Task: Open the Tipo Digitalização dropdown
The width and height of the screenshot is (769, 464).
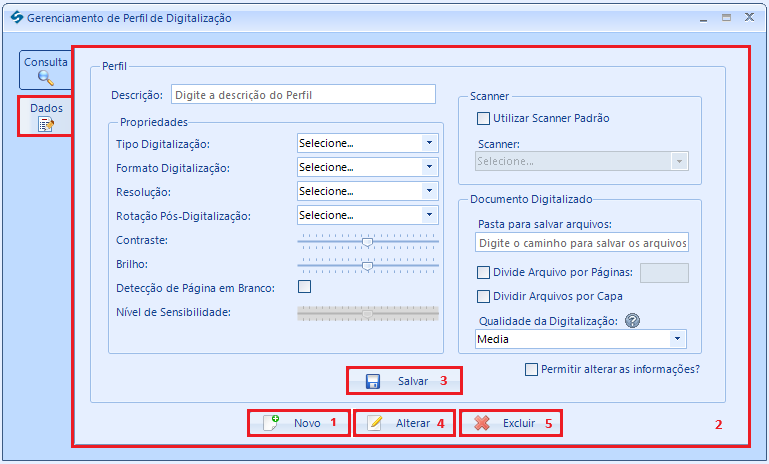Action: [429, 143]
